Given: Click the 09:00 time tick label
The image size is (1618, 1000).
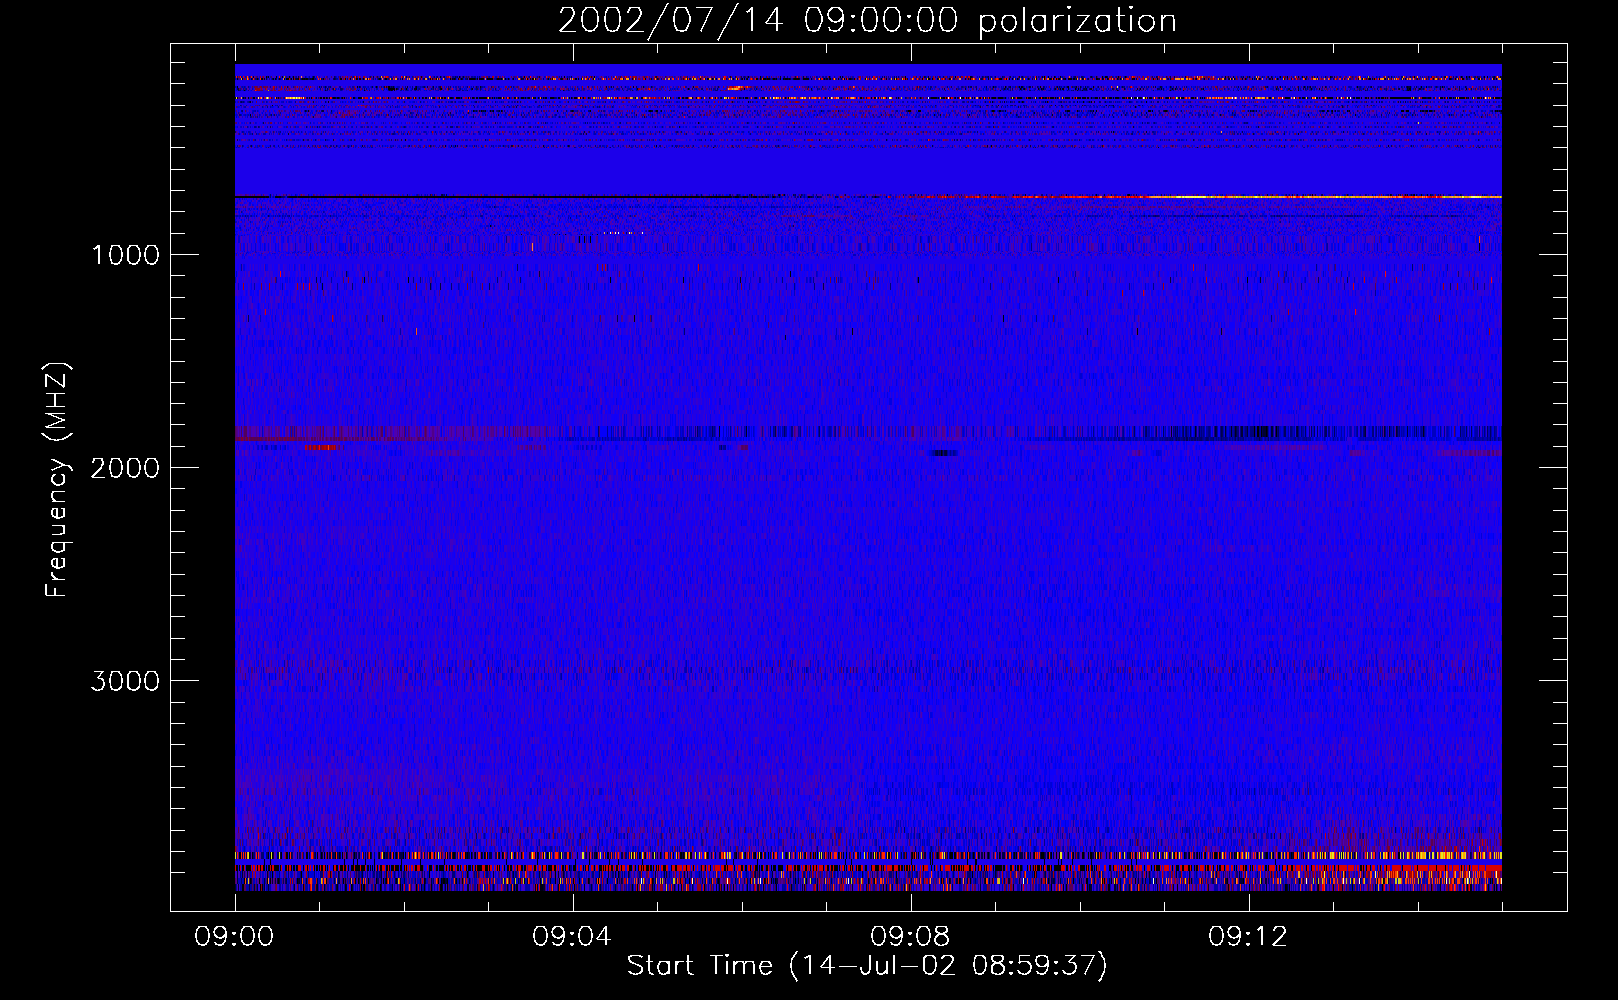Looking at the screenshot, I should 234,937.
